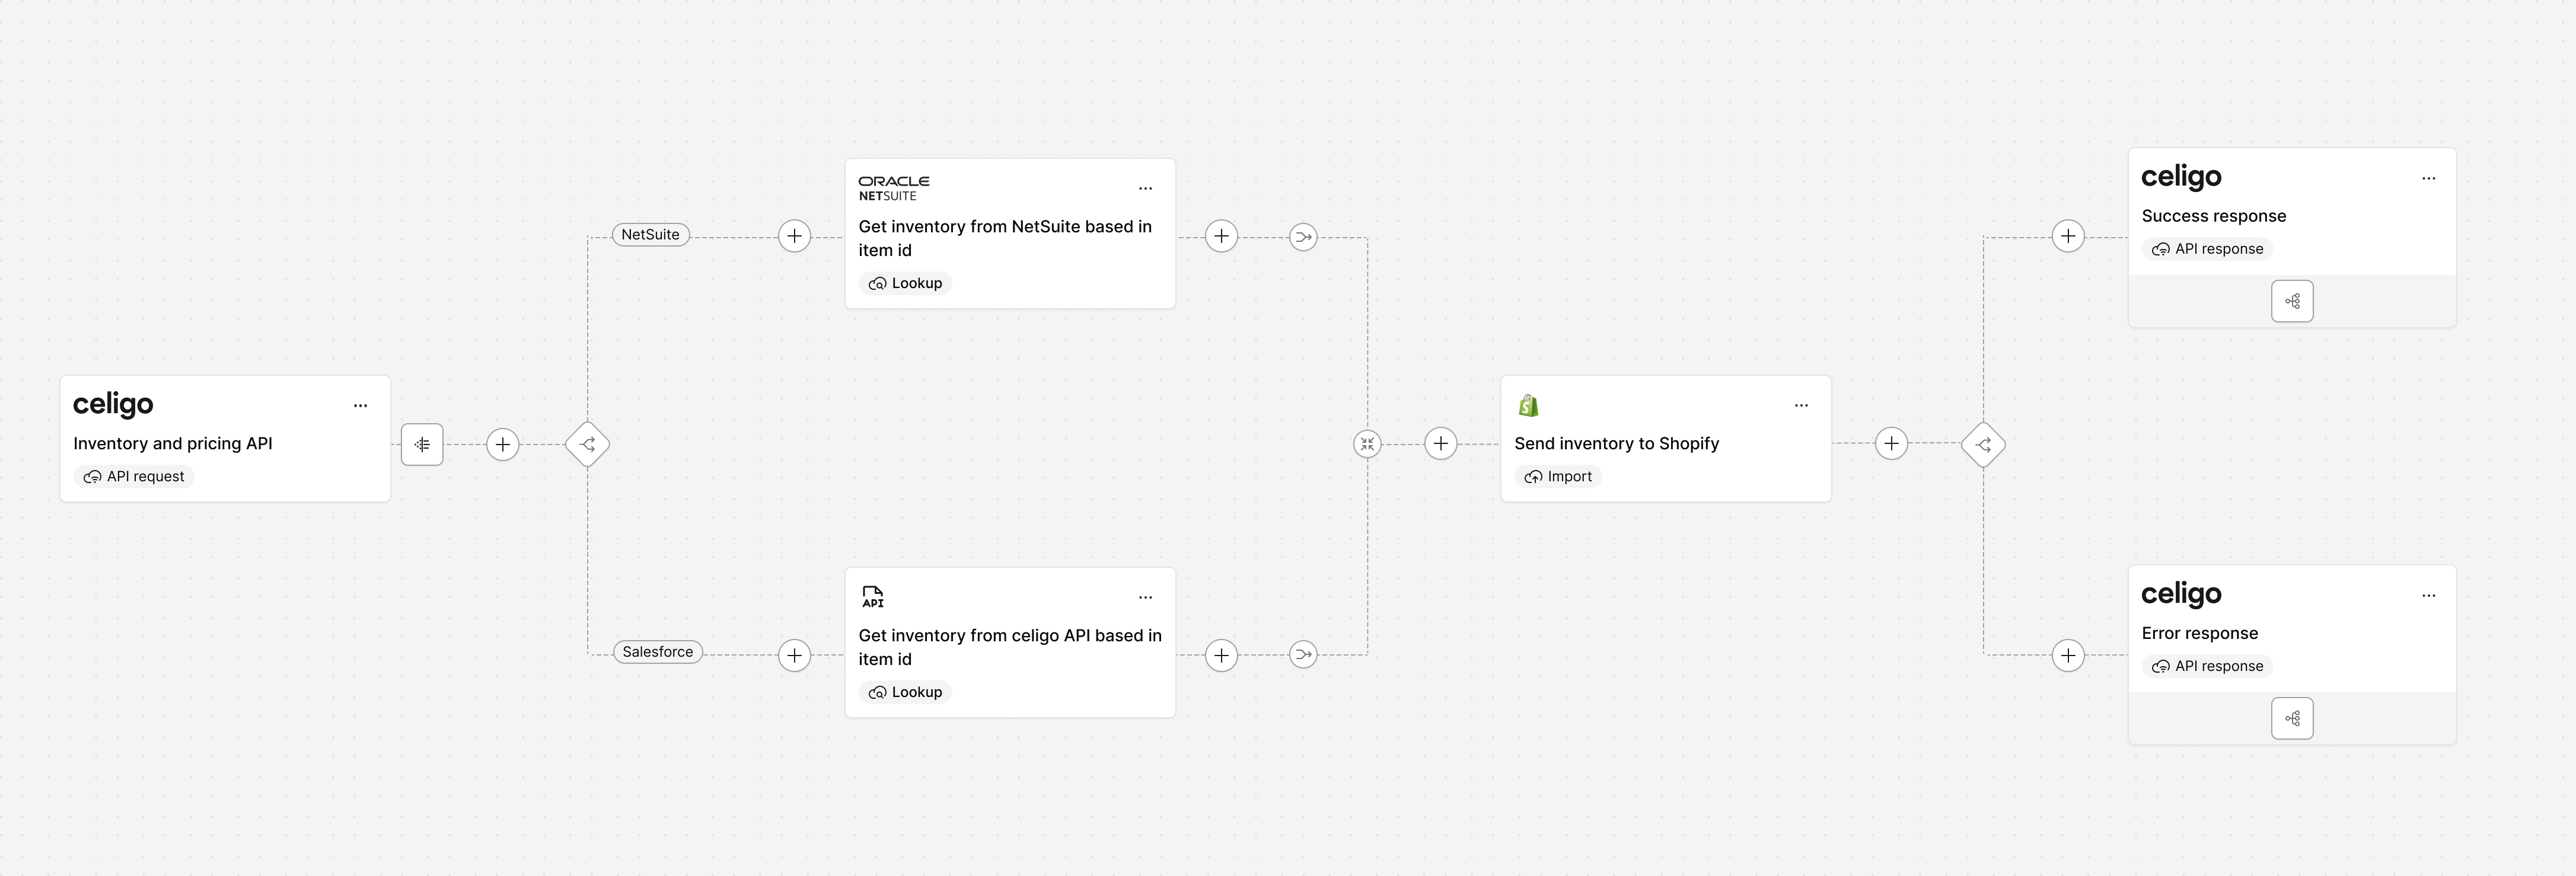Add a step after the Salesforce branch label

(x=794, y=655)
